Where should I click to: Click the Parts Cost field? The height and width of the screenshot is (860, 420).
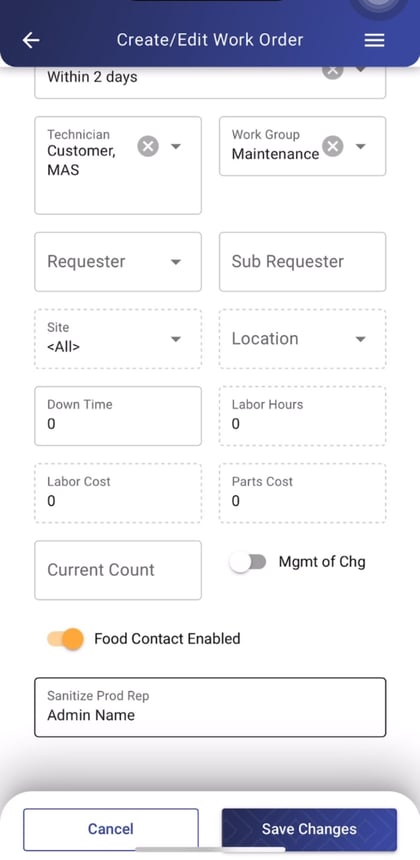(303, 493)
